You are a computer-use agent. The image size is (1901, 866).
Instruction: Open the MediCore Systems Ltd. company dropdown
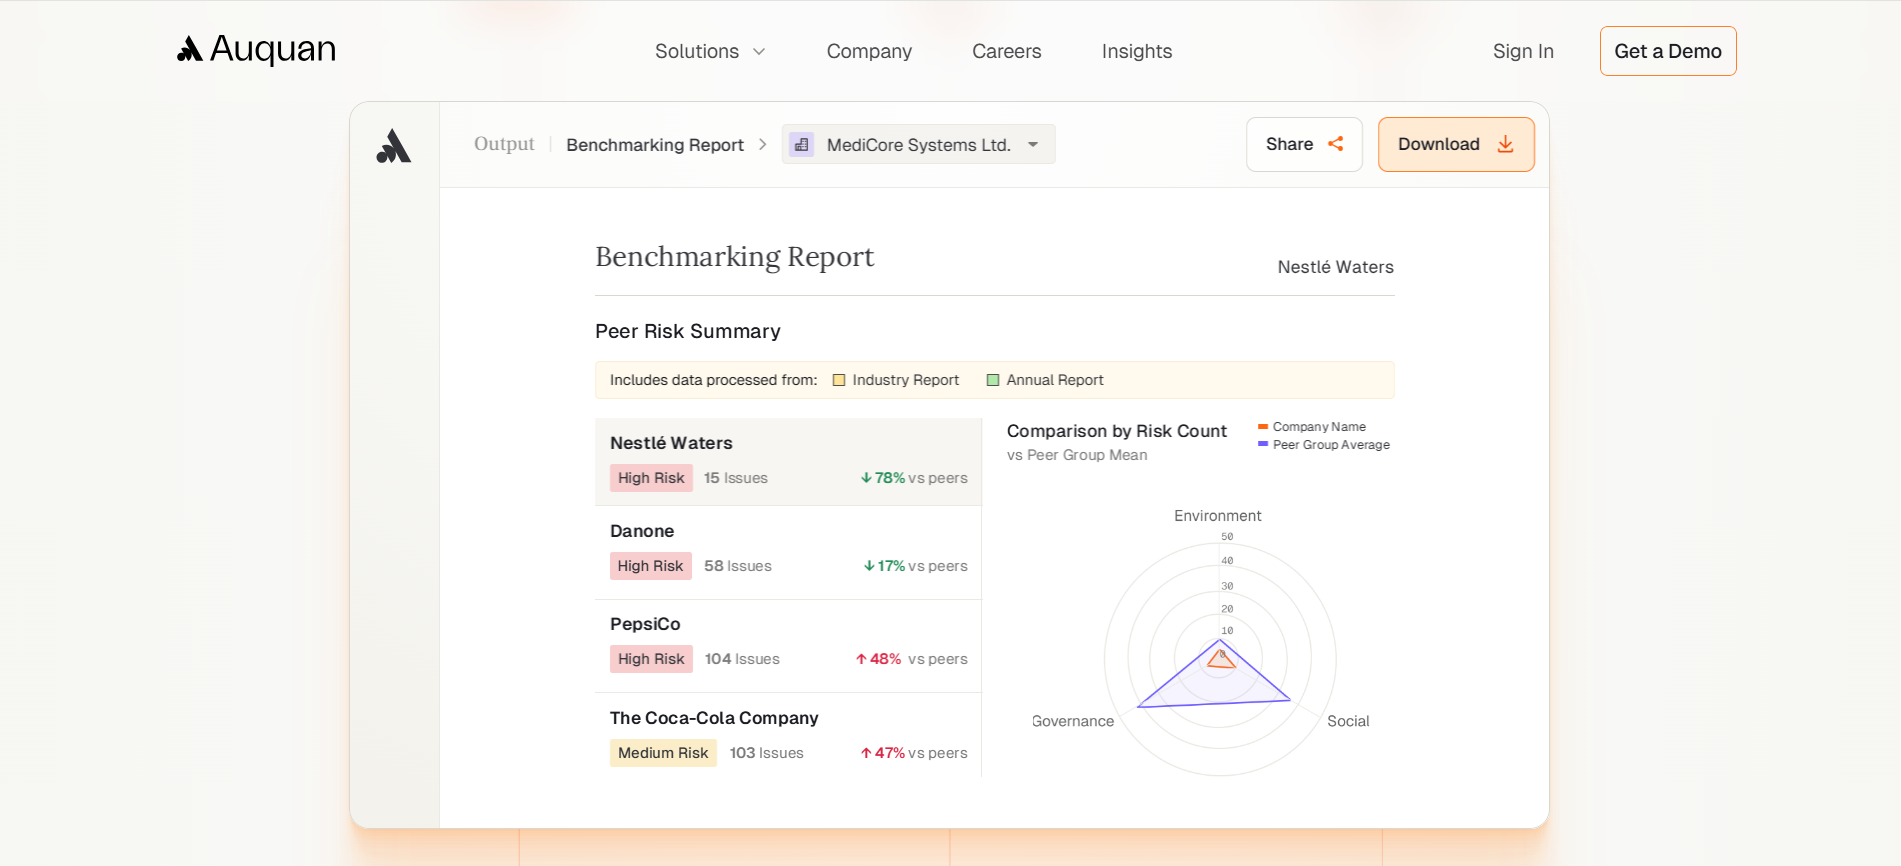pyautogui.click(x=918, y=144)
